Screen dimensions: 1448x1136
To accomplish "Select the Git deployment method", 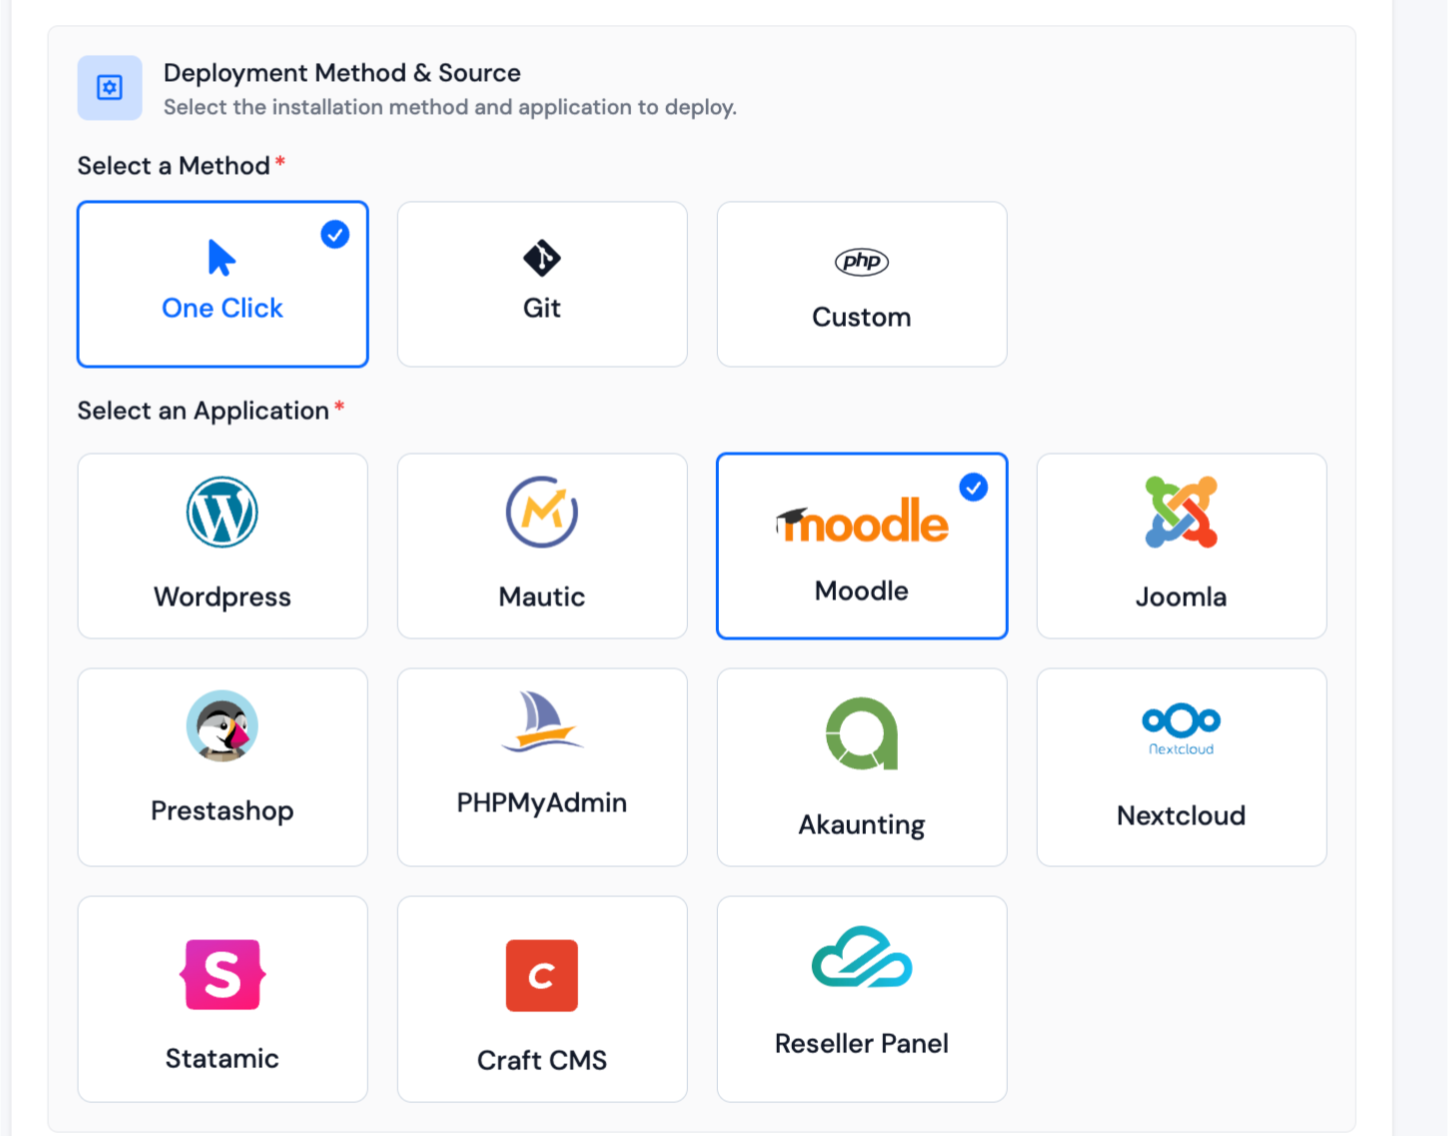I will (x=541, y=283).
